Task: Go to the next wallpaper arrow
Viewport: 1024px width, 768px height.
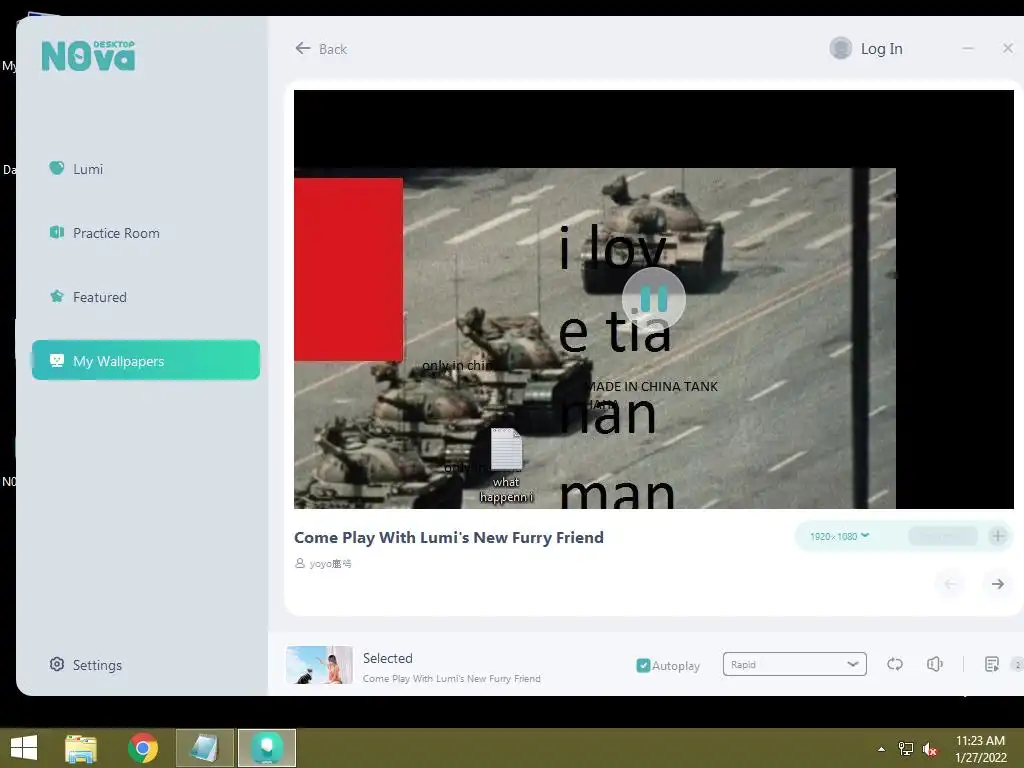Action: (x=997, y=584)
